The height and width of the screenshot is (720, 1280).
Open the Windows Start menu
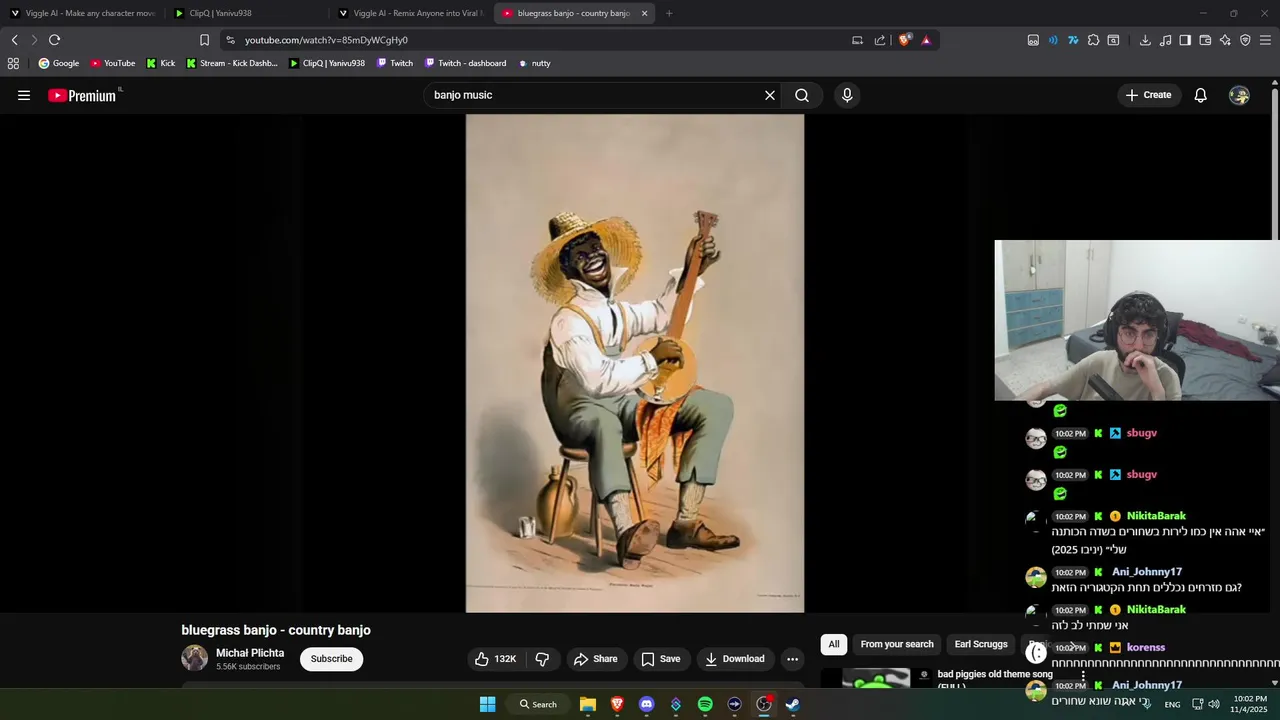[487, 704]
